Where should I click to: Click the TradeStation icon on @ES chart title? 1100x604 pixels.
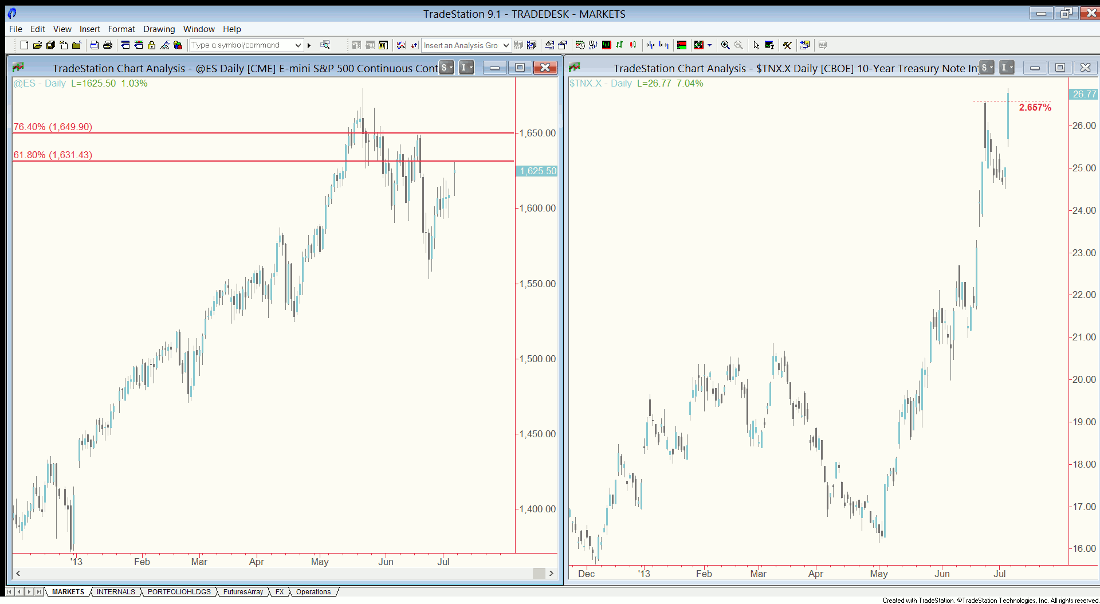click(x=19, y=68)
